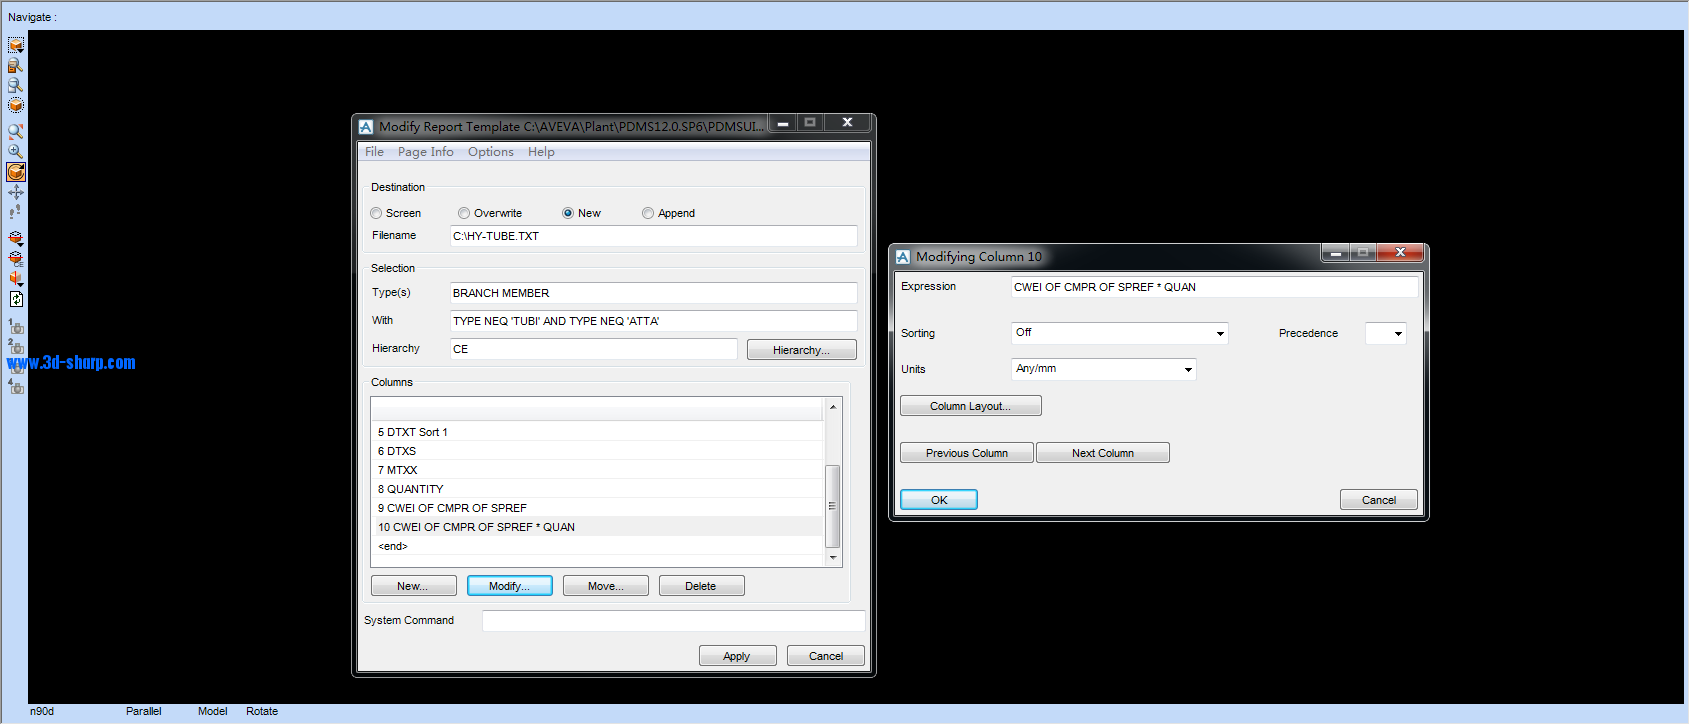The height and width of the screenshot is (725, 1690).
Task: Click the columns list scroll up arrow
Action: [x=832, y=407]
